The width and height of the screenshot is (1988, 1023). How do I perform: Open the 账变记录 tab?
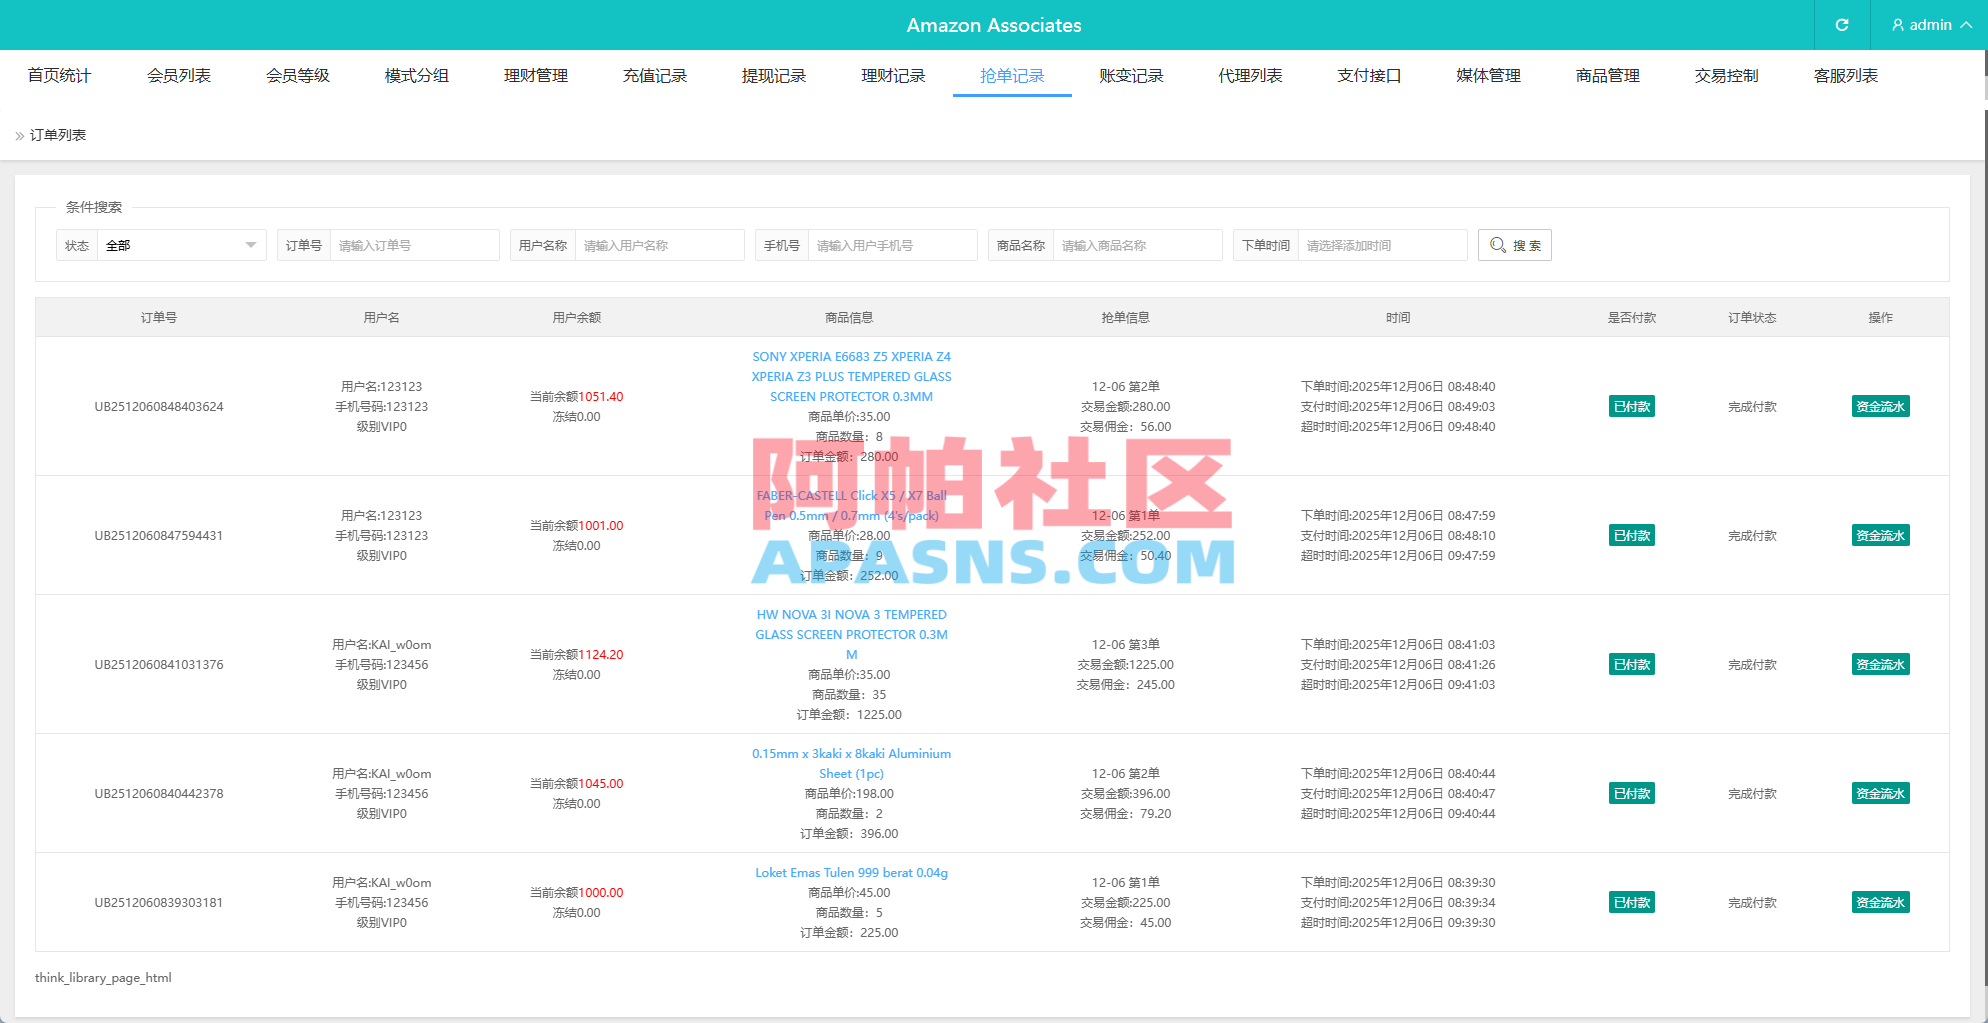(x=1131, y=75)
